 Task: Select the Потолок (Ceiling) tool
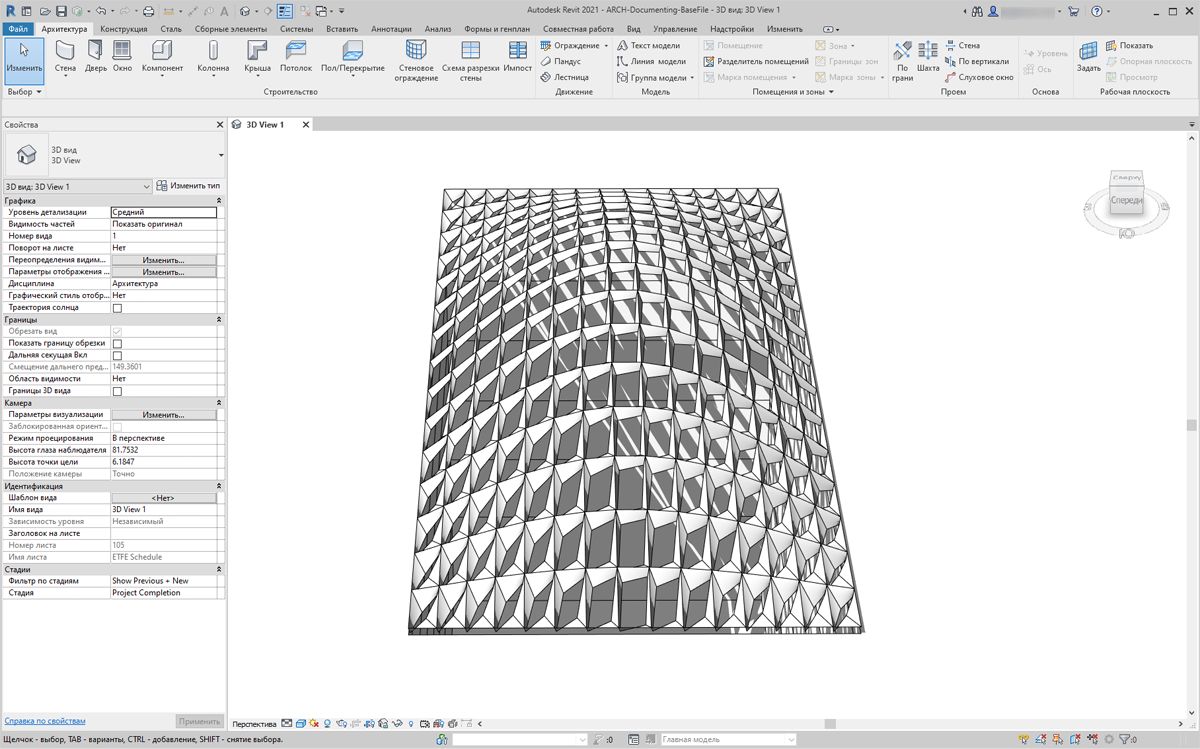tap(296, 58)
